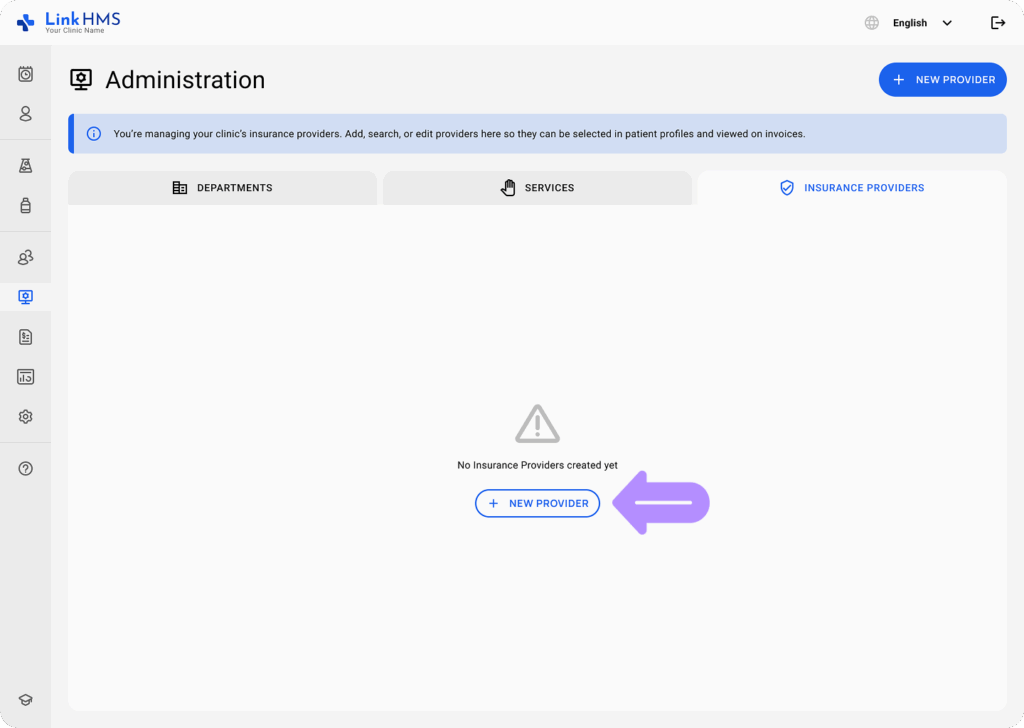Expand the English language dropdown
Viewport: 1024px width, 728px height.
coord(922,23)
